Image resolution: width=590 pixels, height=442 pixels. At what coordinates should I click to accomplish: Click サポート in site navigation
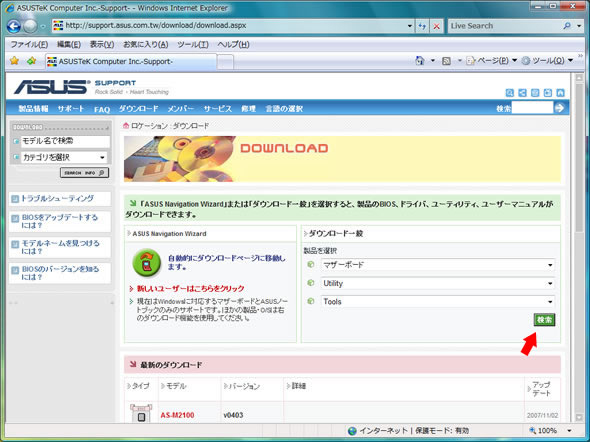[71, 109]
